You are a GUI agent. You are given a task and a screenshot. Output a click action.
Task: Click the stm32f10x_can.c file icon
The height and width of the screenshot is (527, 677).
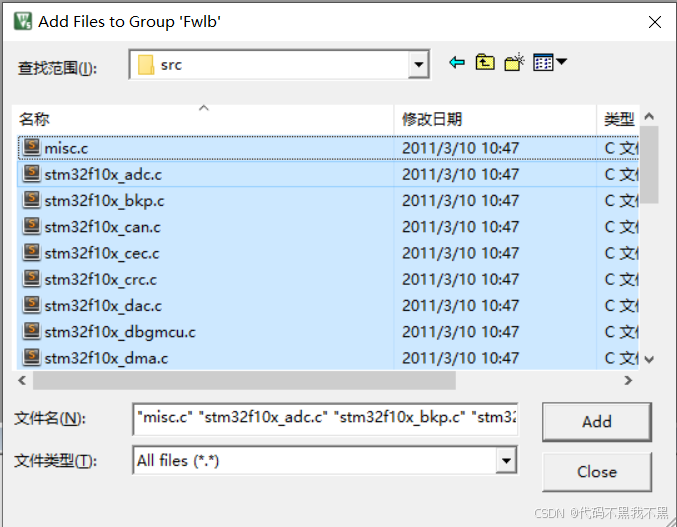click(31, 226)
